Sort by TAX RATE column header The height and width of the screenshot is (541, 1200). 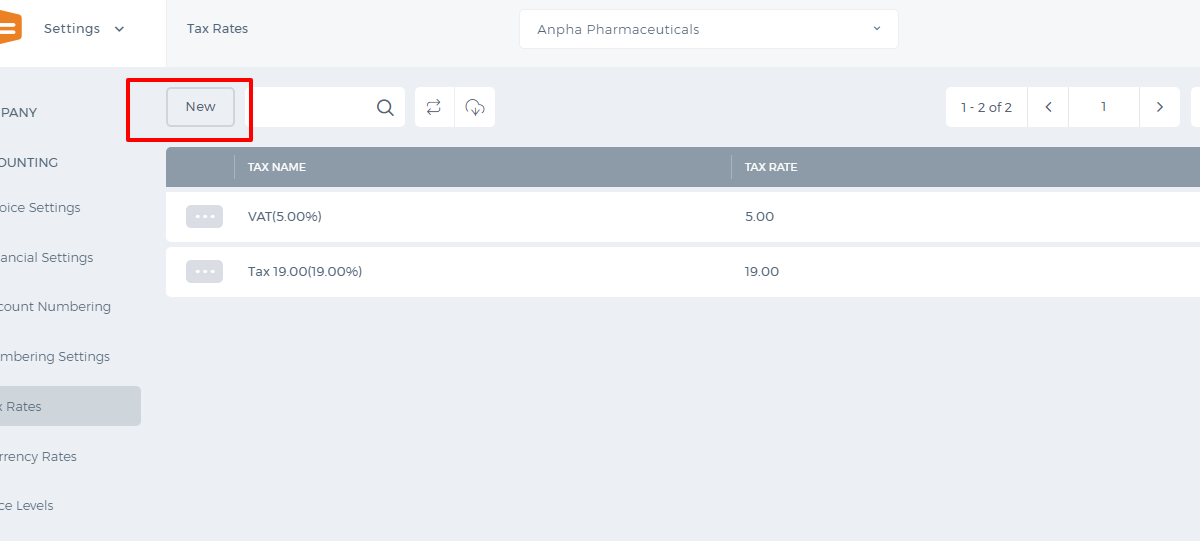click(771, 167)
